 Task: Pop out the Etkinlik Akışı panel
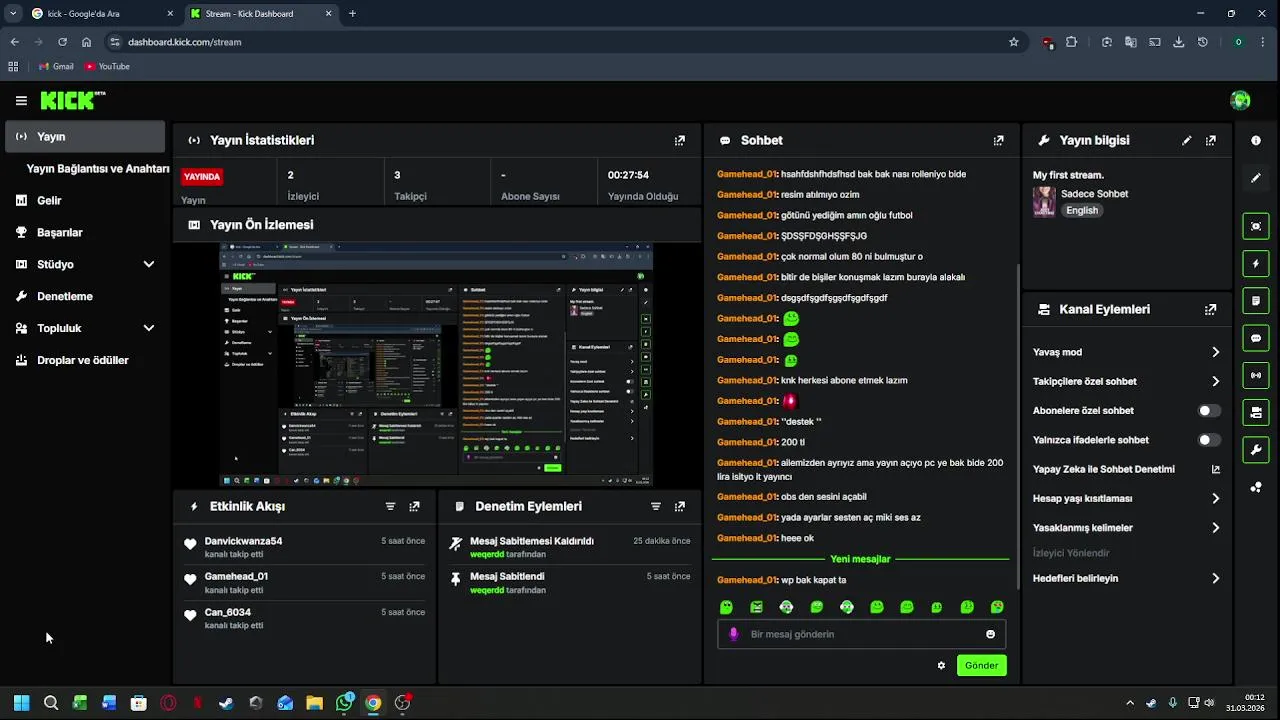tap(414, 507)
